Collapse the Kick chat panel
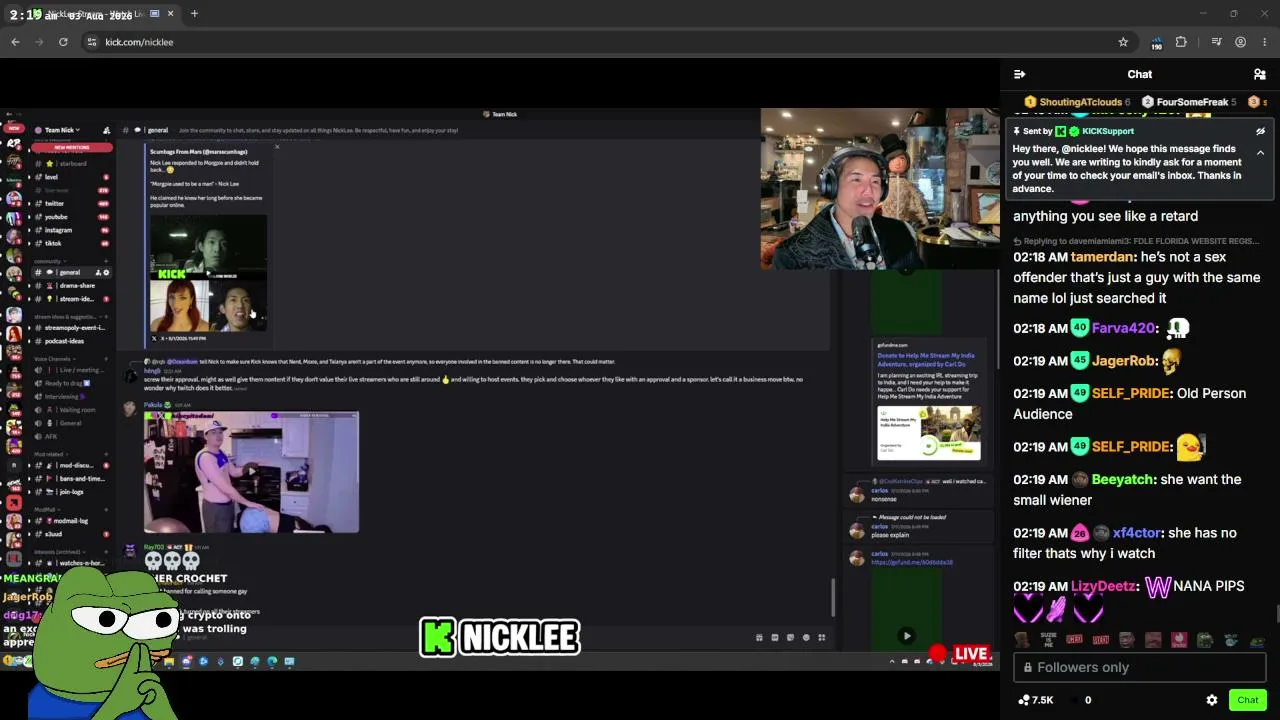The width and height of the screenshot is (1280, 720). (1019, 74)
